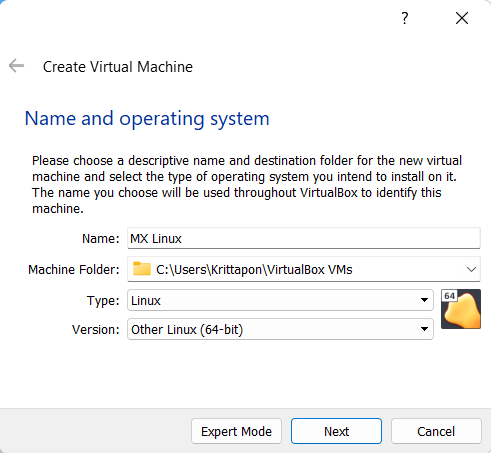Click the 64-bit OS type icon
This screenshot has height=453, width=491.
[x=461, y=309]
